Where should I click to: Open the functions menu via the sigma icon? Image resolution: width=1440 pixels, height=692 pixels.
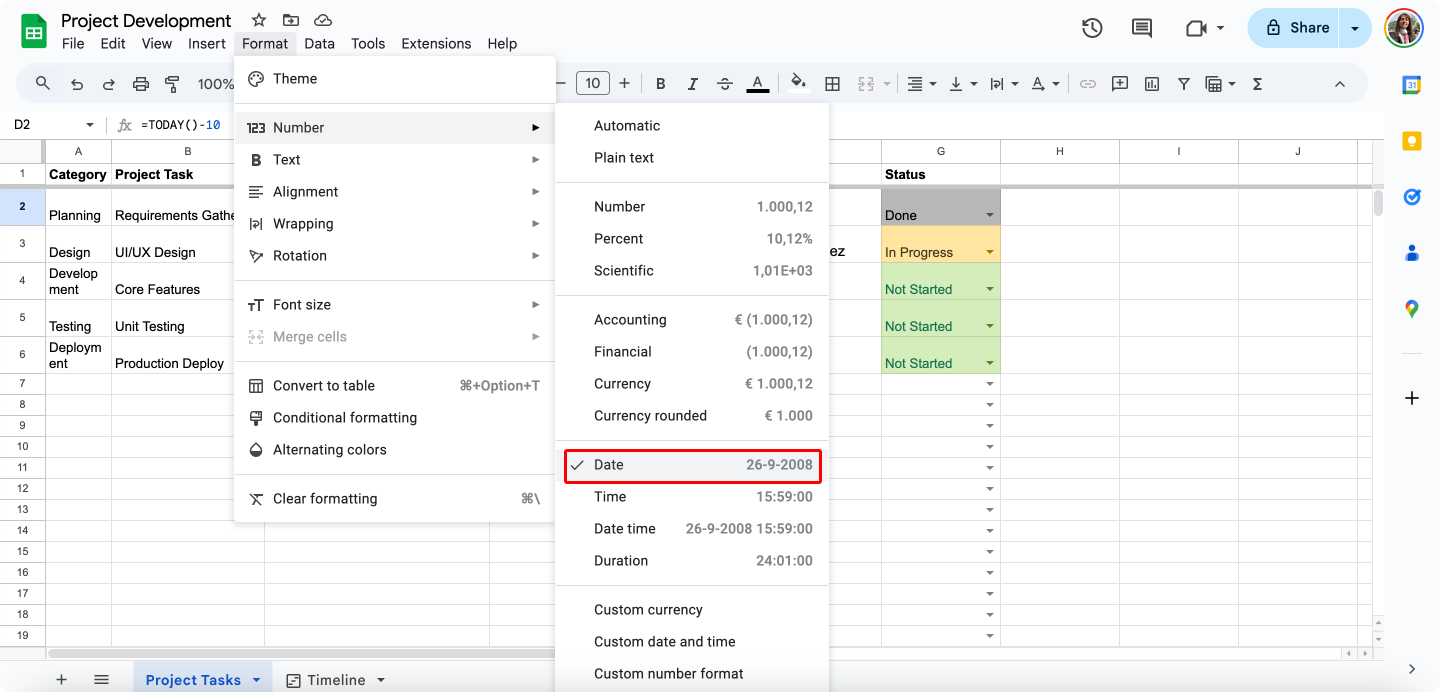[x=1256, y=83]
